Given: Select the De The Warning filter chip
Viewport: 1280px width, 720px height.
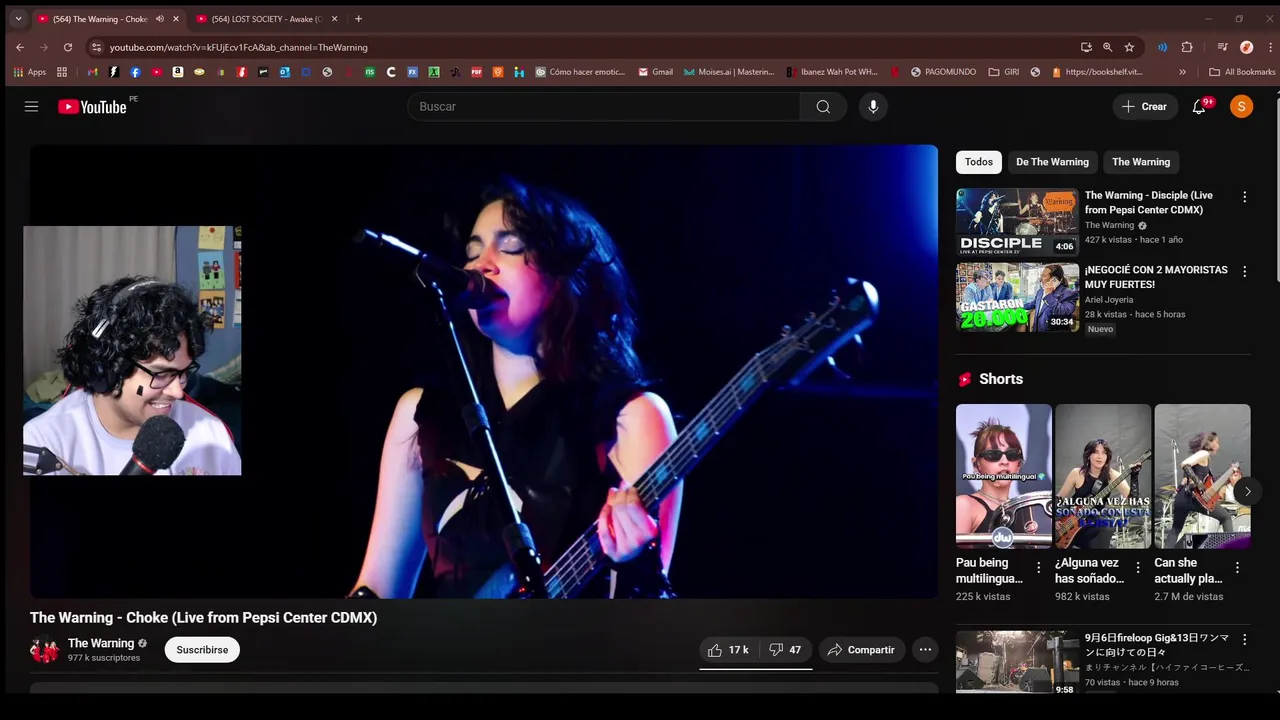Looking at the screenshot, I should 1052,162.
